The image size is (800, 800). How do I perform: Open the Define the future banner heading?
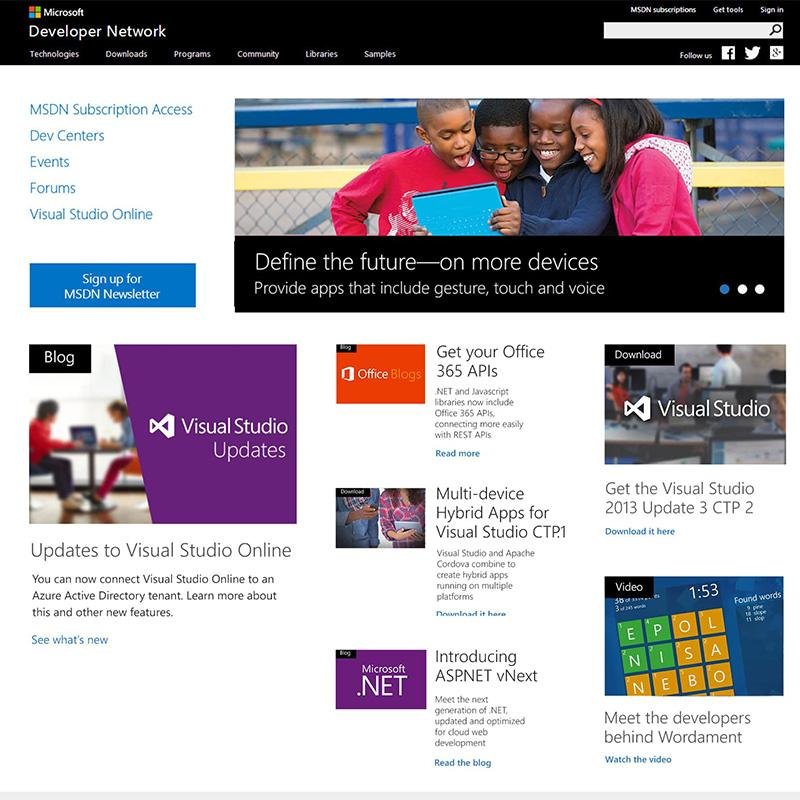tap(426, 262)
